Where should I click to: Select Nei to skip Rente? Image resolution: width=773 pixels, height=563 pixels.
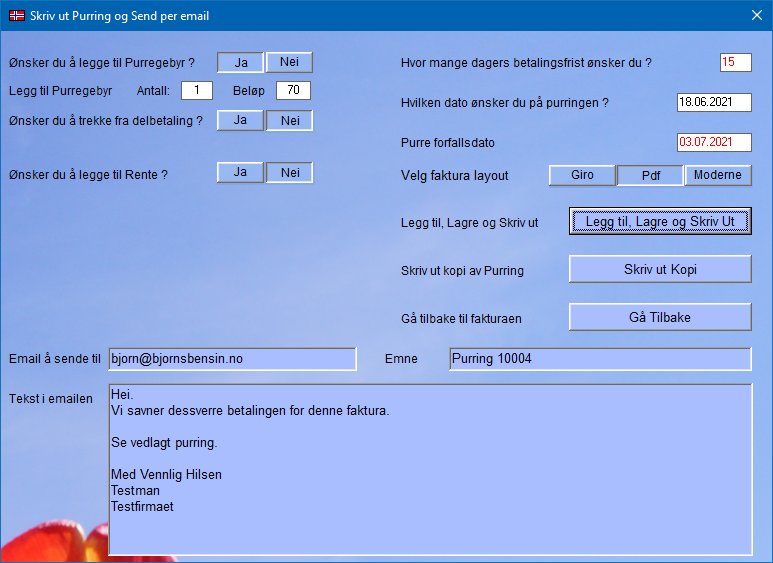pyautogui.click(x=289, y=173)
